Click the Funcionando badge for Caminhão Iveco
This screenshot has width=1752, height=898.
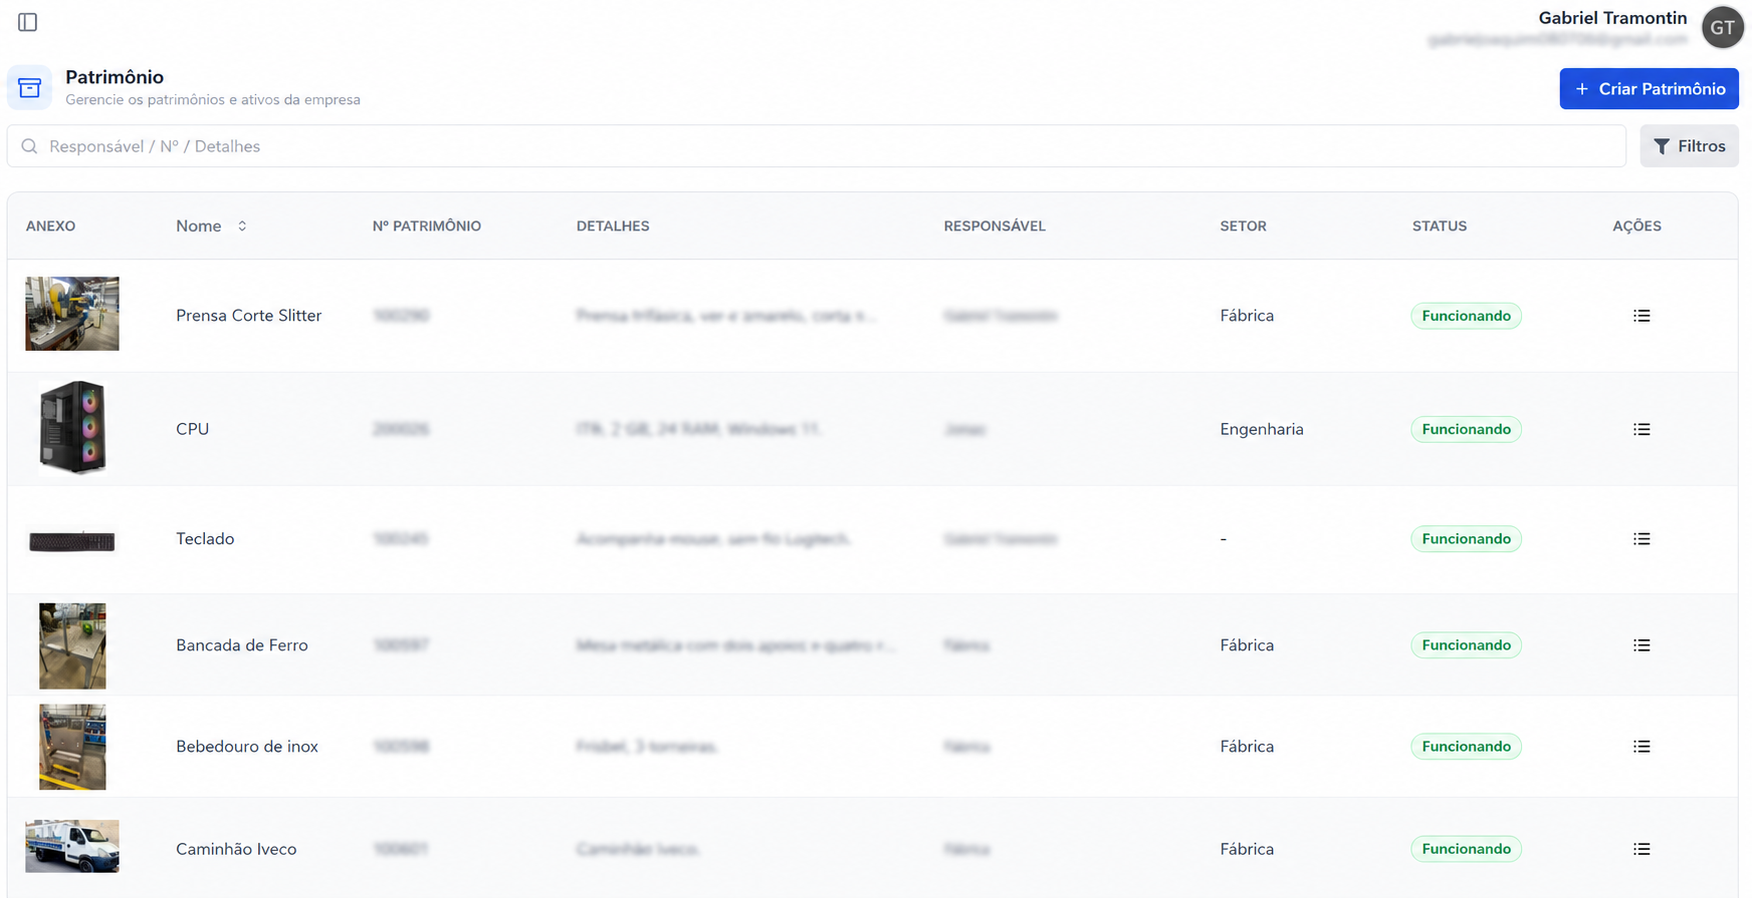point(1466,849)
